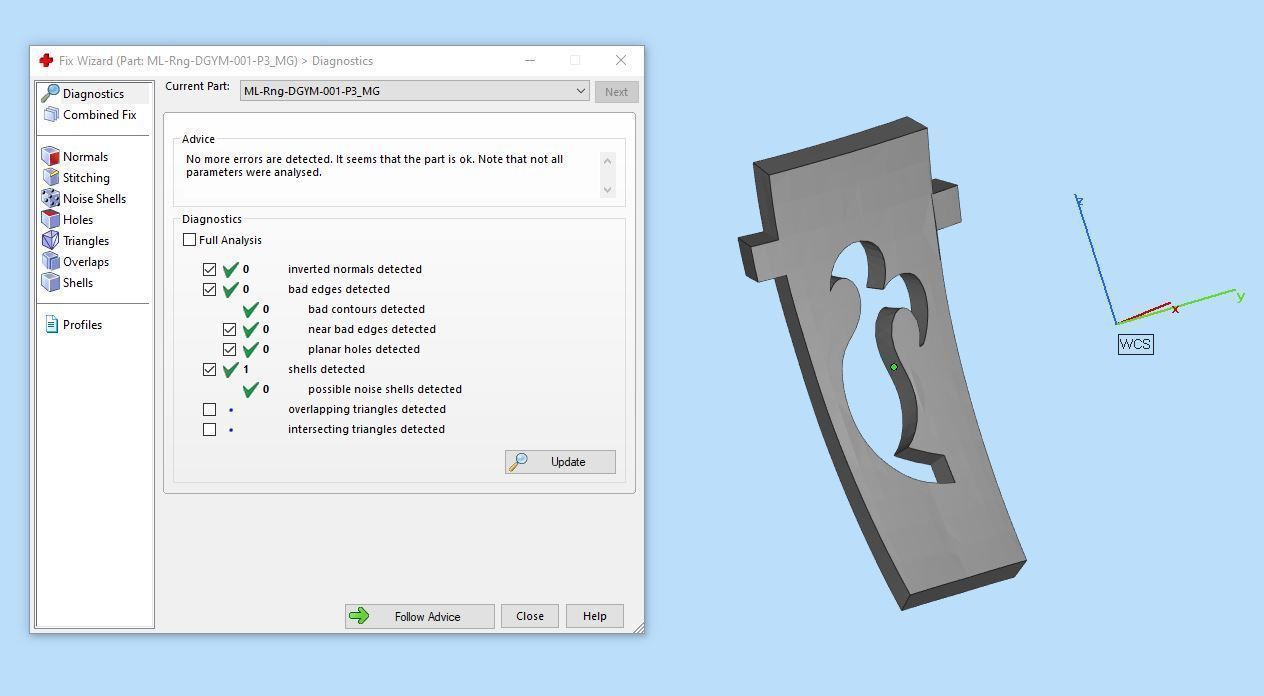
Task: Uncheck the shells detected checkbox
Action: coord(209,369)
